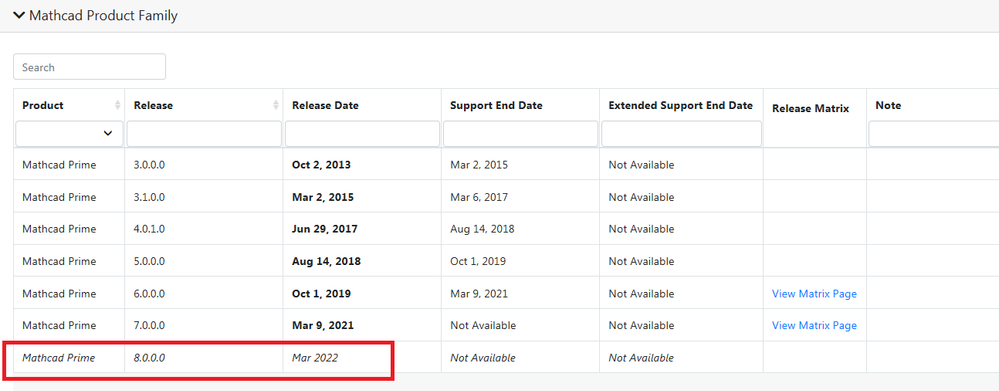Image resolution: width=999 pixels, height=391 pixels.
Task: Open View Matrix Page for release 7.0.0.0
Action: [814, 325]
